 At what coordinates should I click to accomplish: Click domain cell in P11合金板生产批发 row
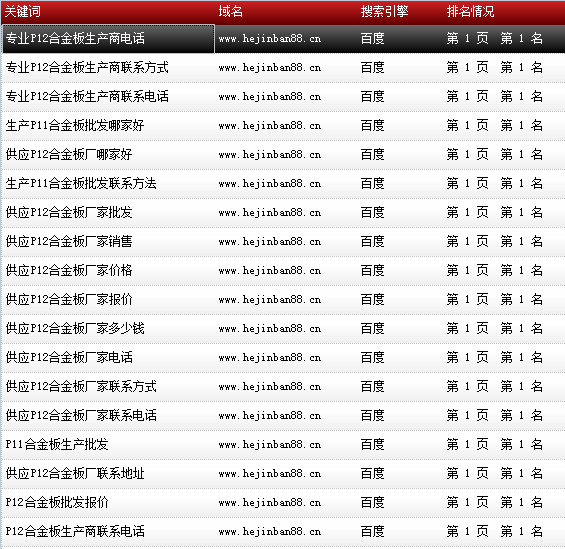tap(270, 445)
